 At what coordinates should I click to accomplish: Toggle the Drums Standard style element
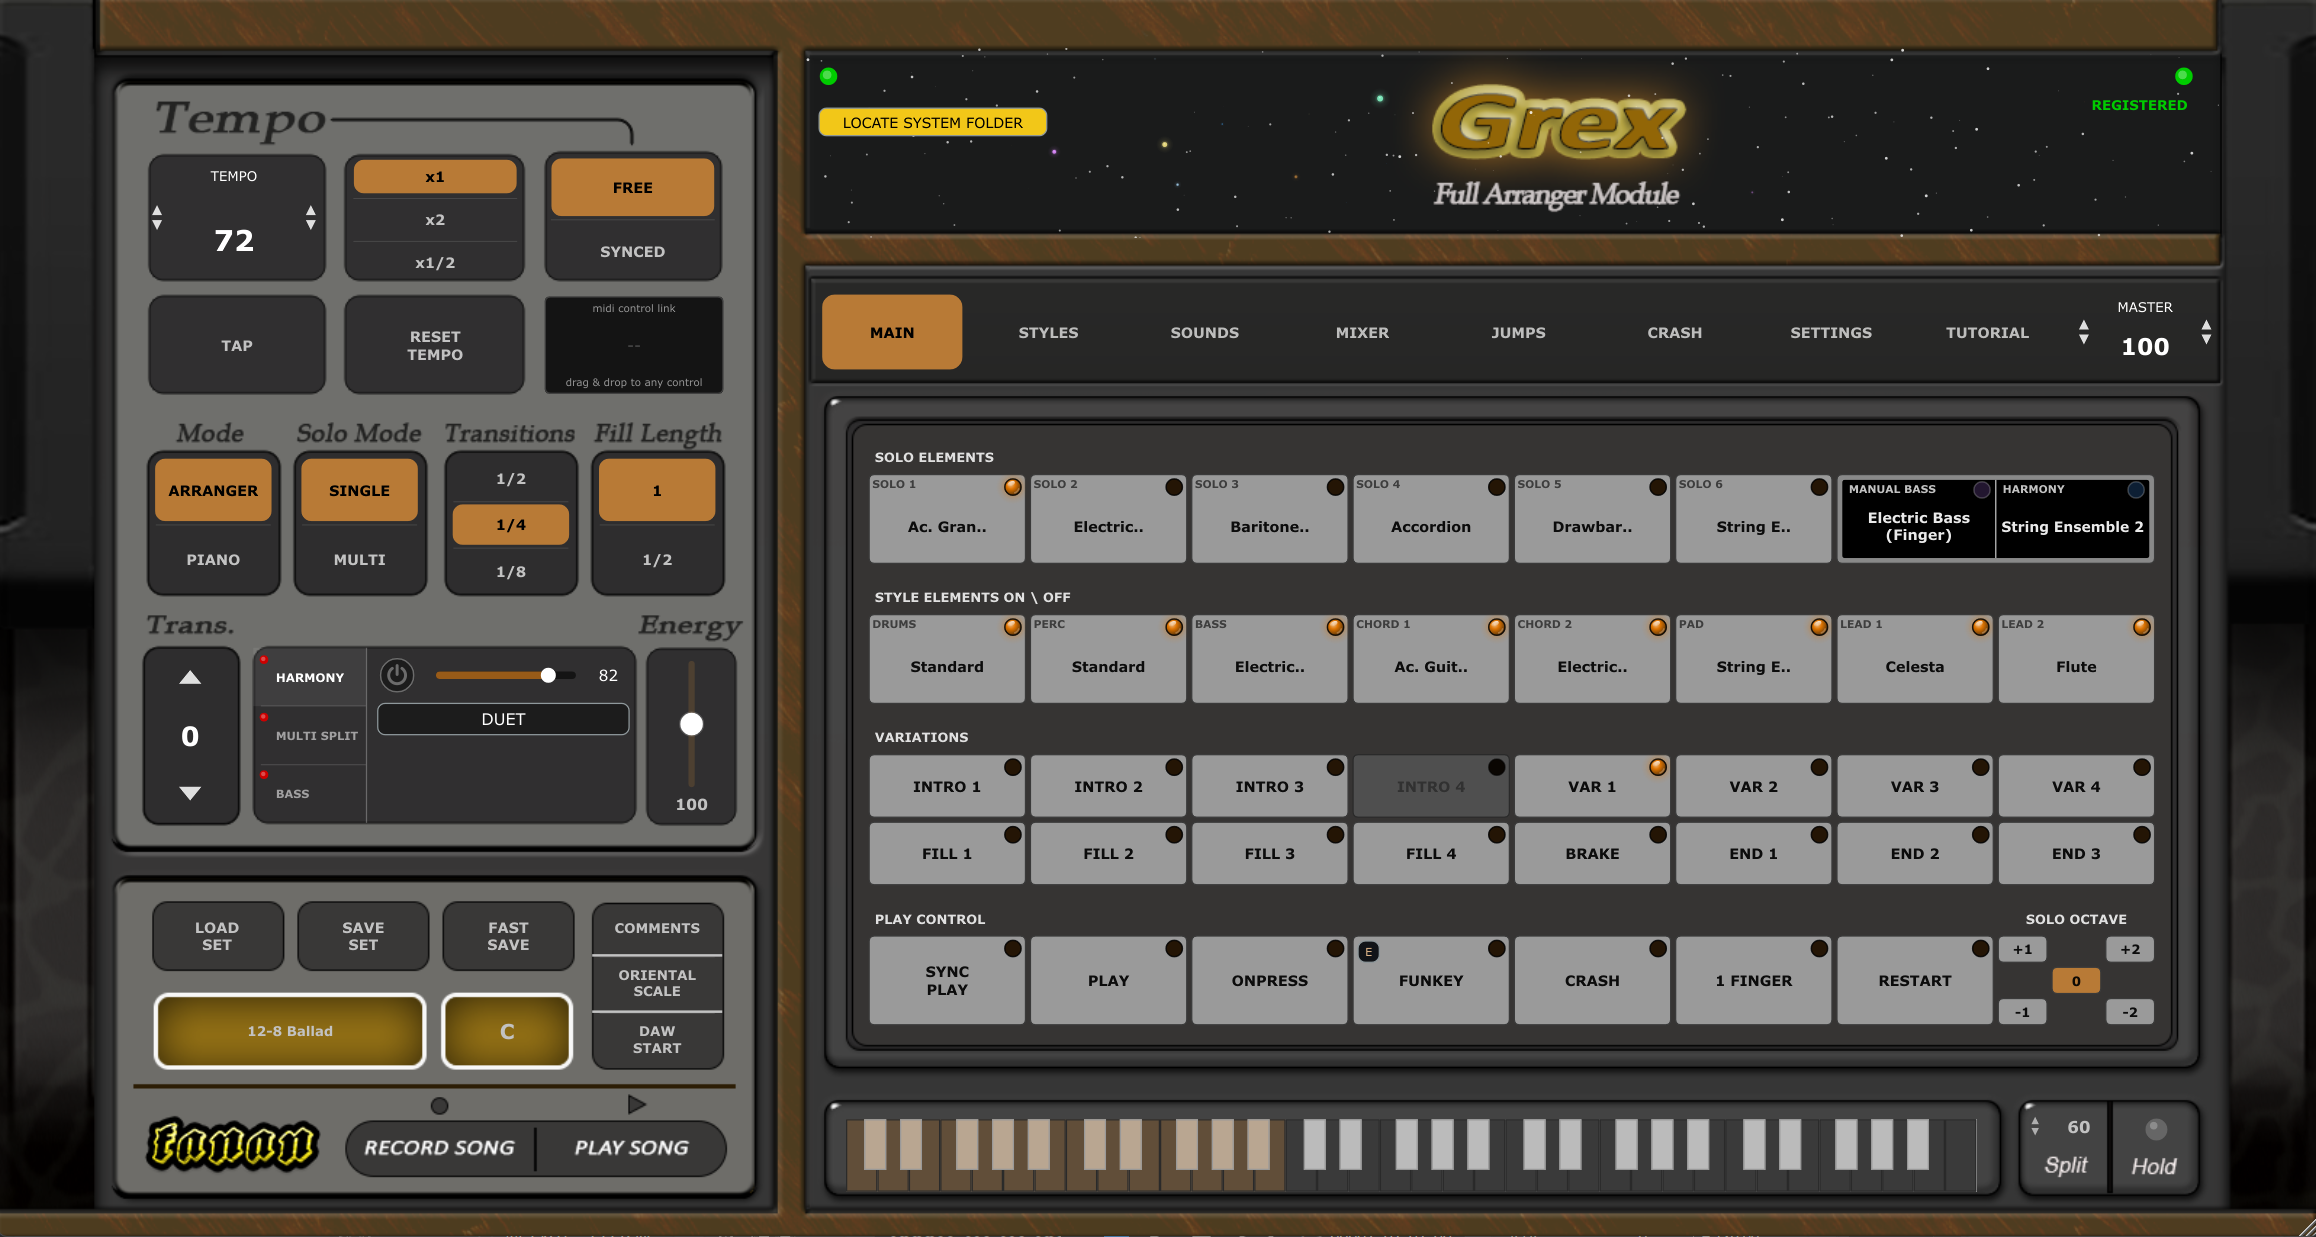pyautogui.click(x=947, y=659)
